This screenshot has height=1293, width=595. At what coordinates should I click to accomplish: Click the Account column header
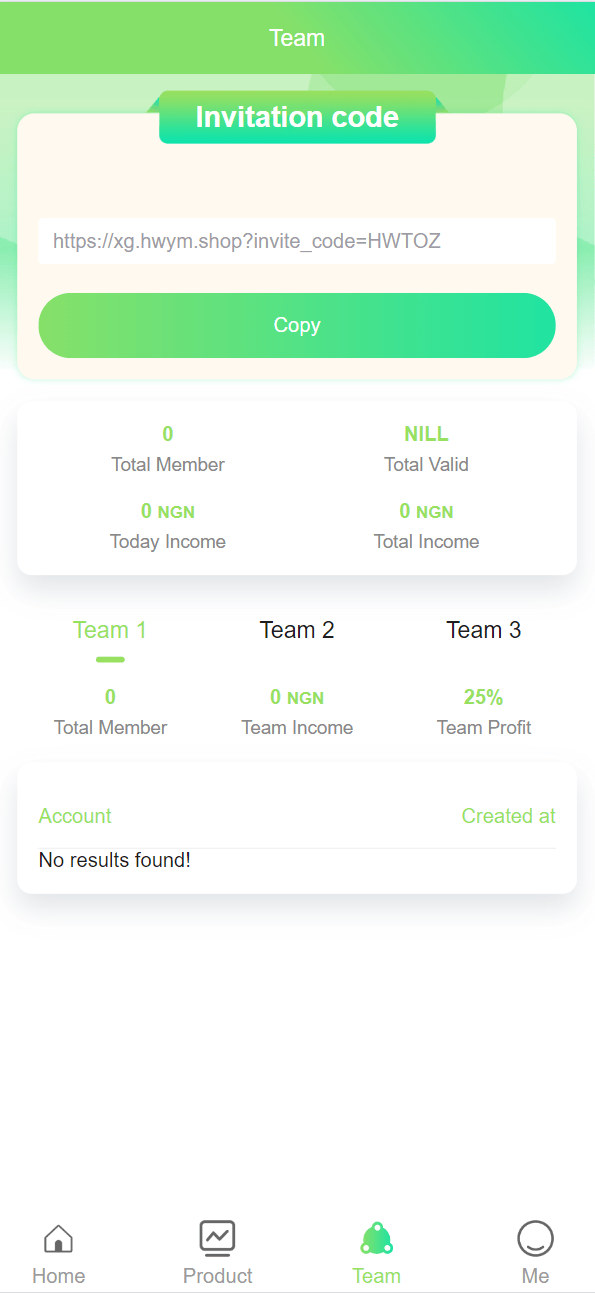(x=75, y=816)
